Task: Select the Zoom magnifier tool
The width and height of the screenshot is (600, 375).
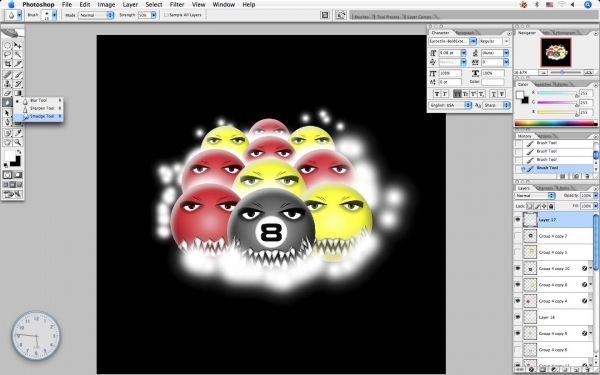Action: coord(18,142)
